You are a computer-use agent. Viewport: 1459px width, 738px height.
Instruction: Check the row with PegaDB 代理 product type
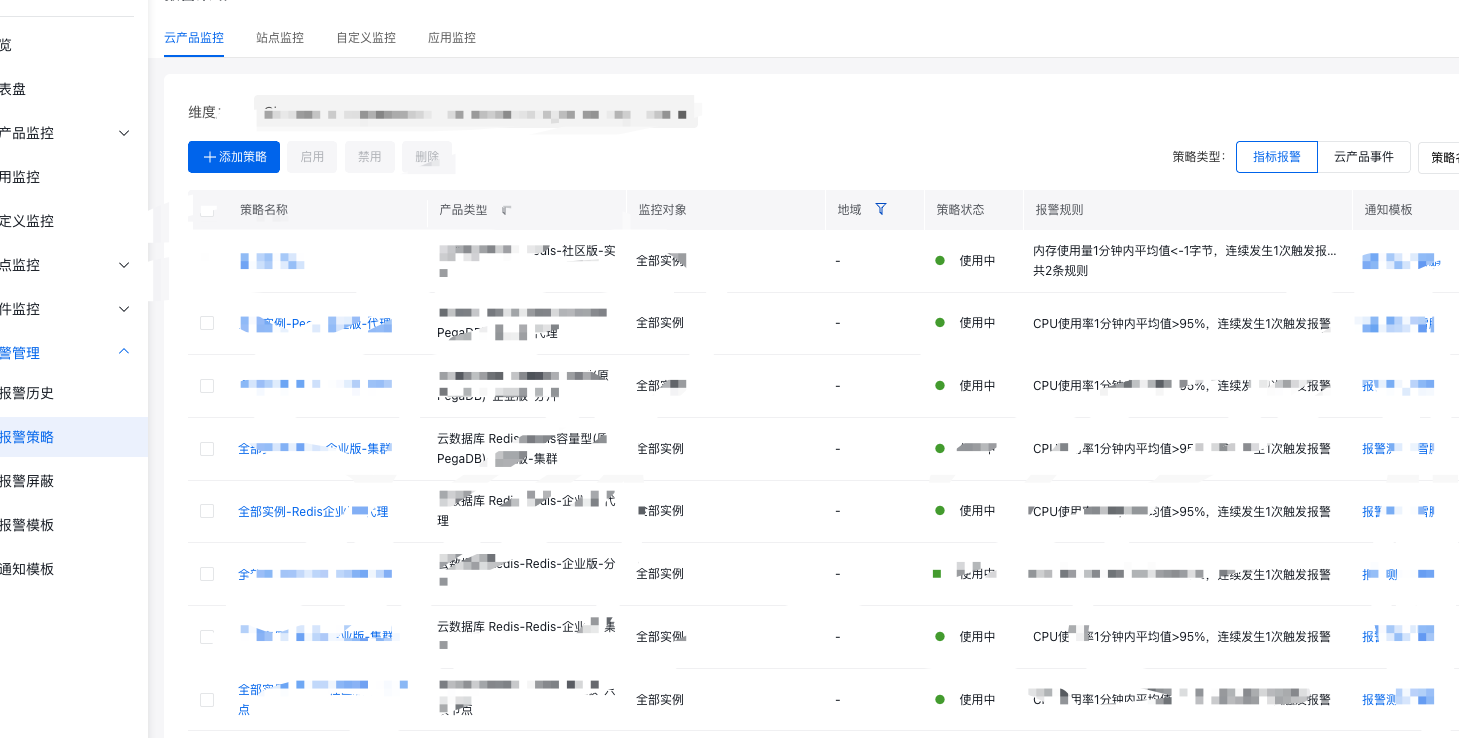[207, 323]
